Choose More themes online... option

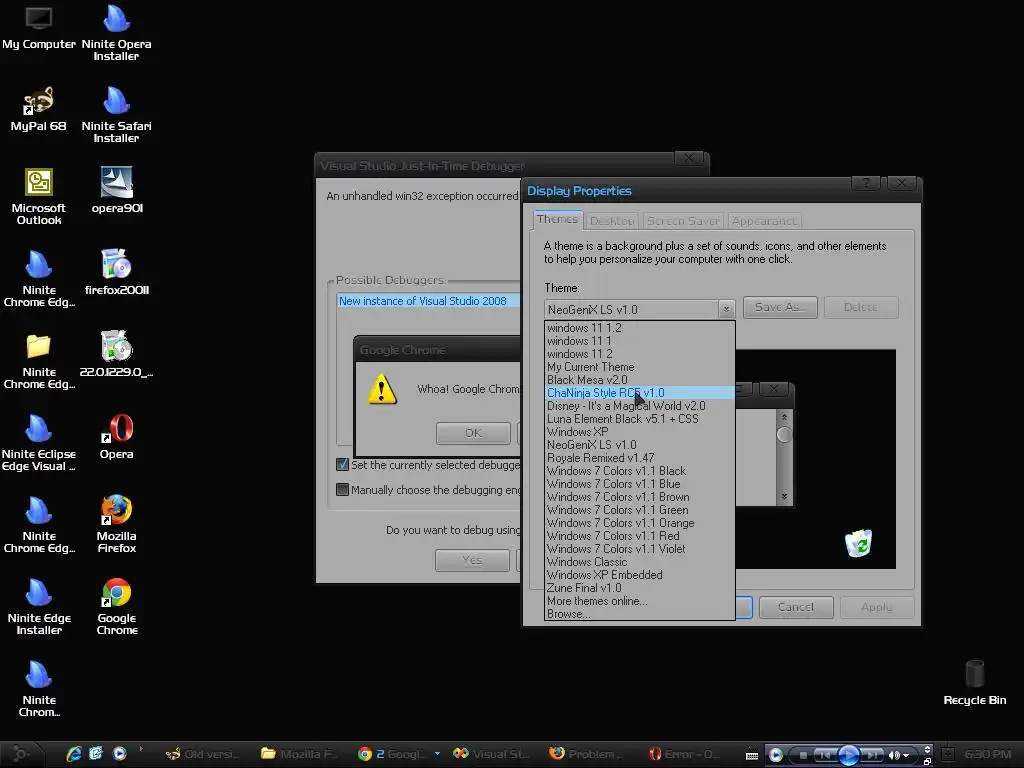pos(640,601)
